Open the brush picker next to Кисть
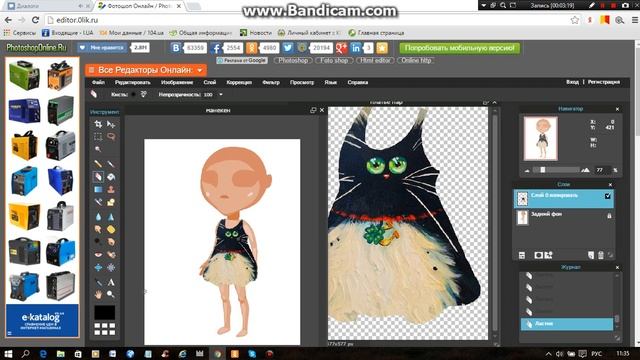Image resolution: width=640 pixels, height=360 pixels. point(133,94)
